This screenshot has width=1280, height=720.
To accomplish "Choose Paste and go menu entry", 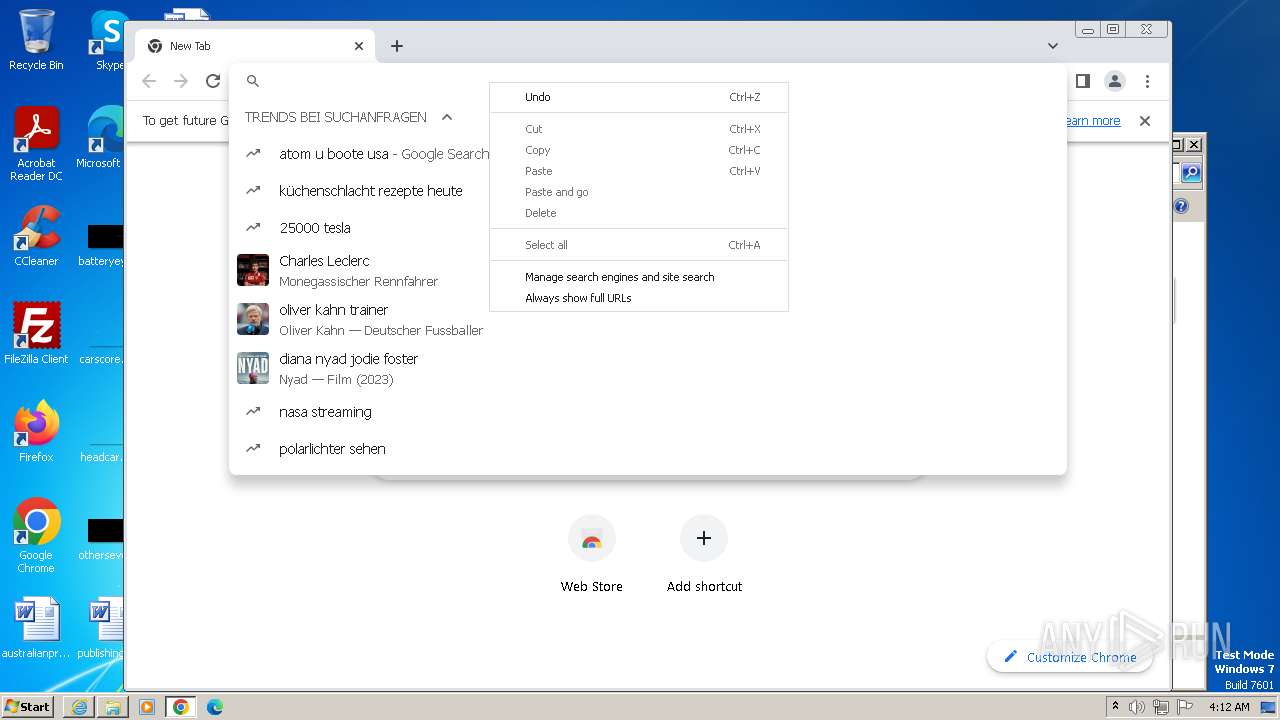I will click(639, 192).
